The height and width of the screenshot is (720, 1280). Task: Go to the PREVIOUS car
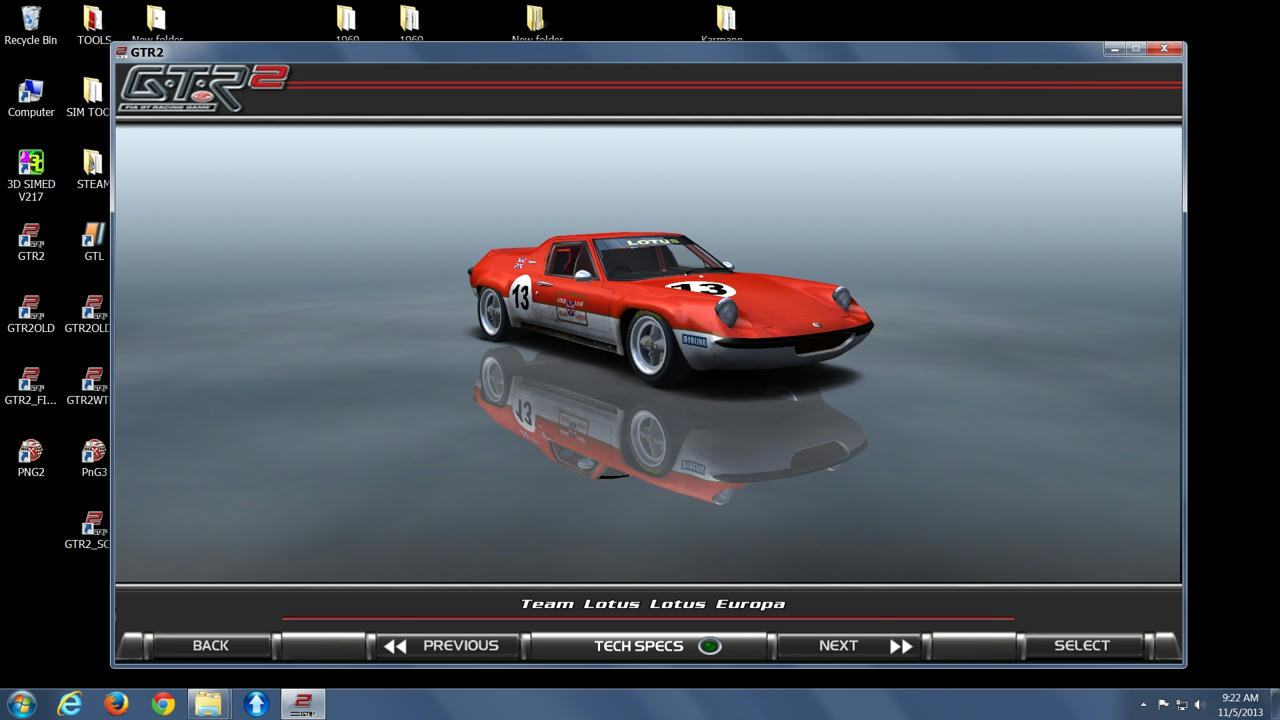(447, 646)
